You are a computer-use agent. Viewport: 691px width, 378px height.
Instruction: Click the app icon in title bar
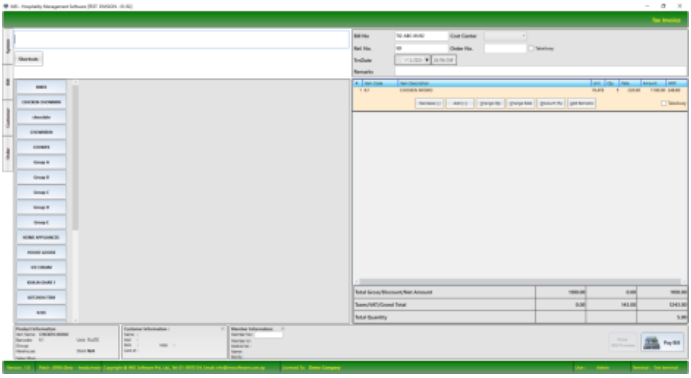[6, 6]
